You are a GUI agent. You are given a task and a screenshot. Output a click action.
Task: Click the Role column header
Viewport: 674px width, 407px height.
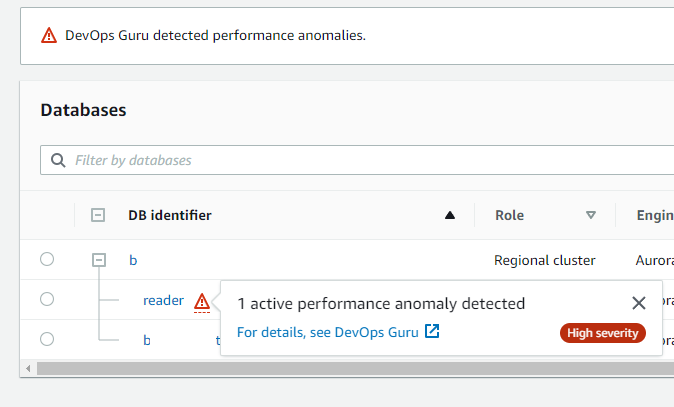510,215
